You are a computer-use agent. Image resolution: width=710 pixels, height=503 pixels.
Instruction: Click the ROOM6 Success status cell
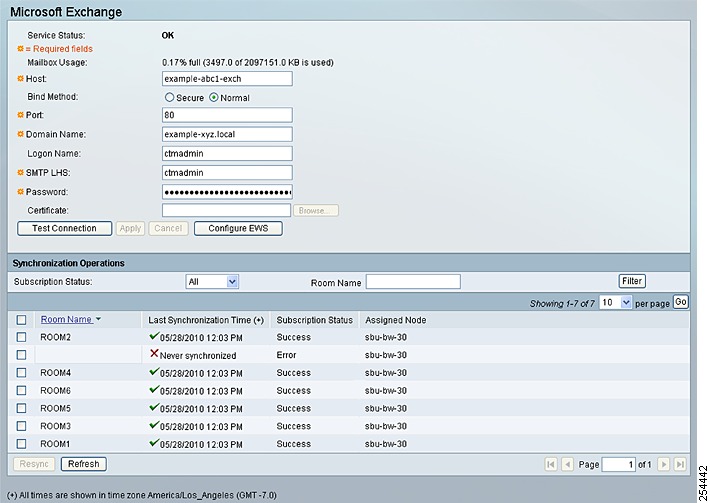coord(293,391)
